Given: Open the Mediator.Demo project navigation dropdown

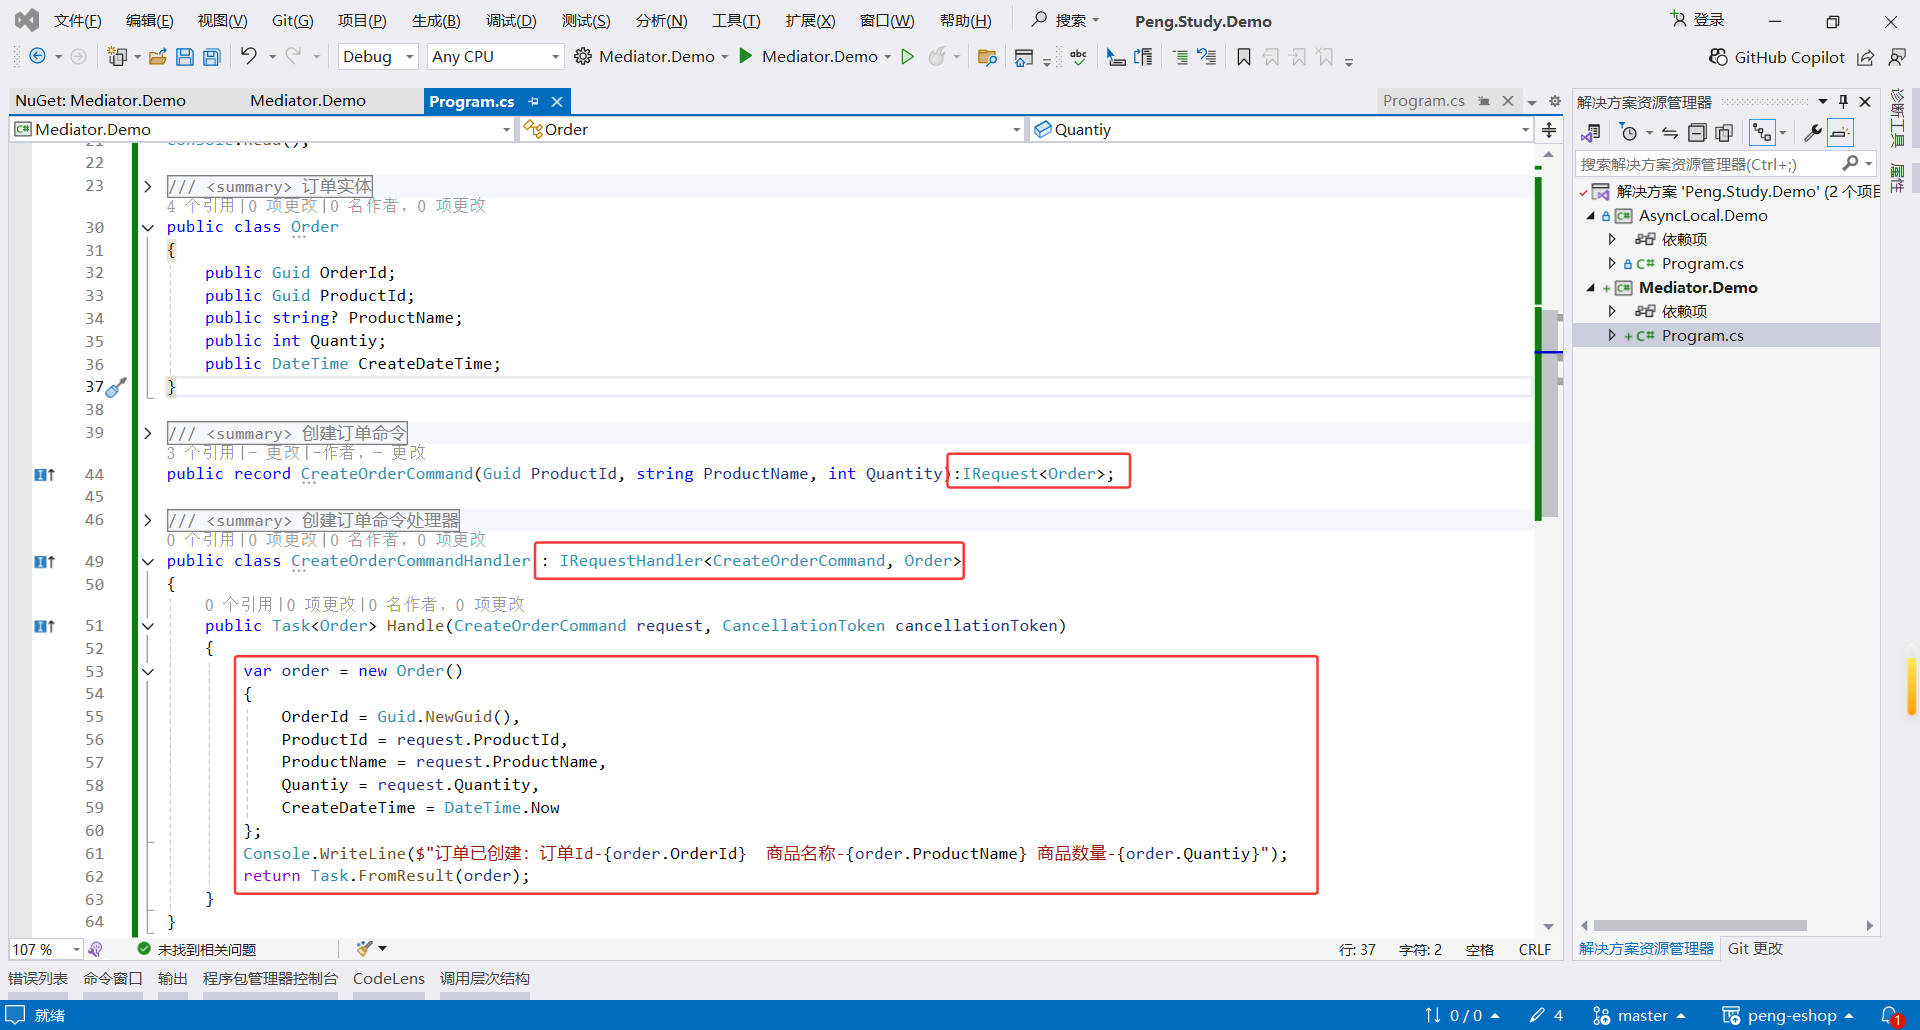Looking at the screenshot, I should (263, 129).
